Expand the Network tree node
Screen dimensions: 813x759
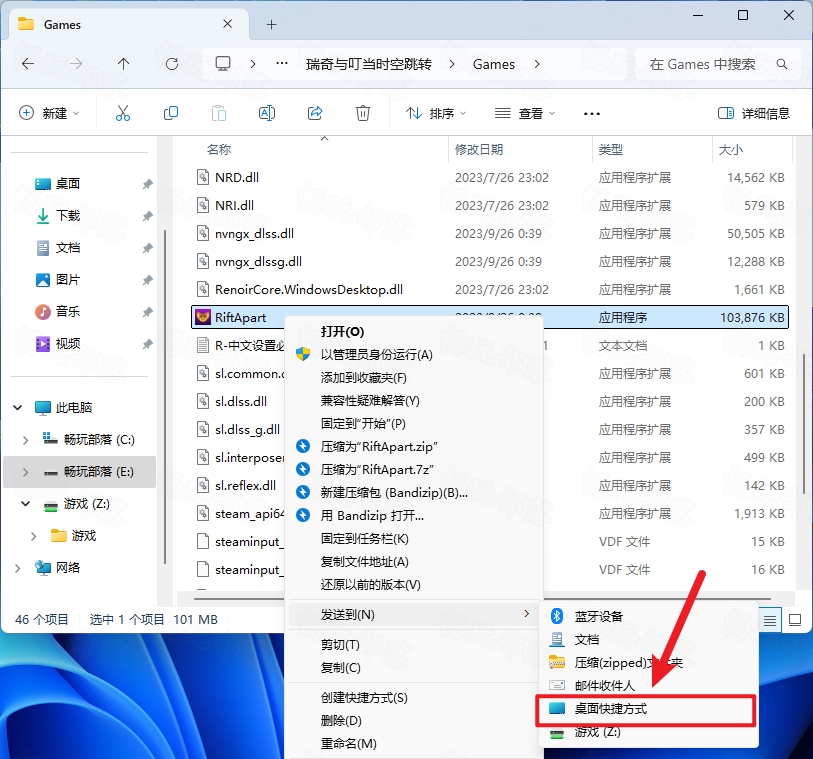(x=18, y=568)
